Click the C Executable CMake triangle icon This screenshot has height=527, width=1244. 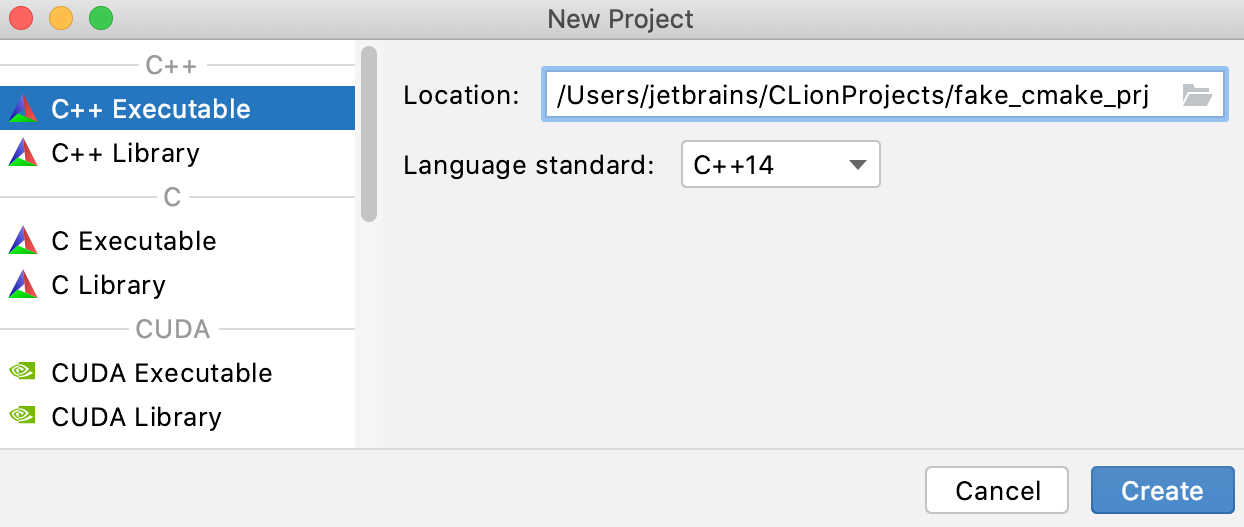click(23, 241)
